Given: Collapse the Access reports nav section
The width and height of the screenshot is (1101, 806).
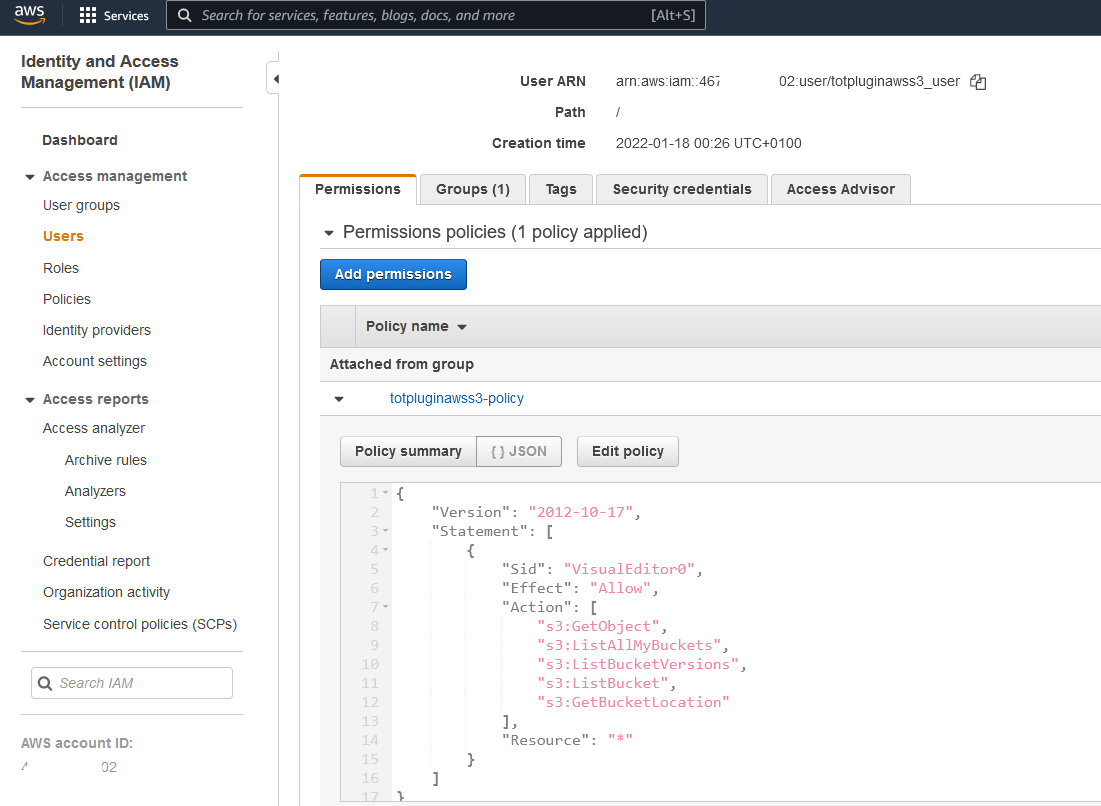Looking at the screenshot, I should point(29,400).
